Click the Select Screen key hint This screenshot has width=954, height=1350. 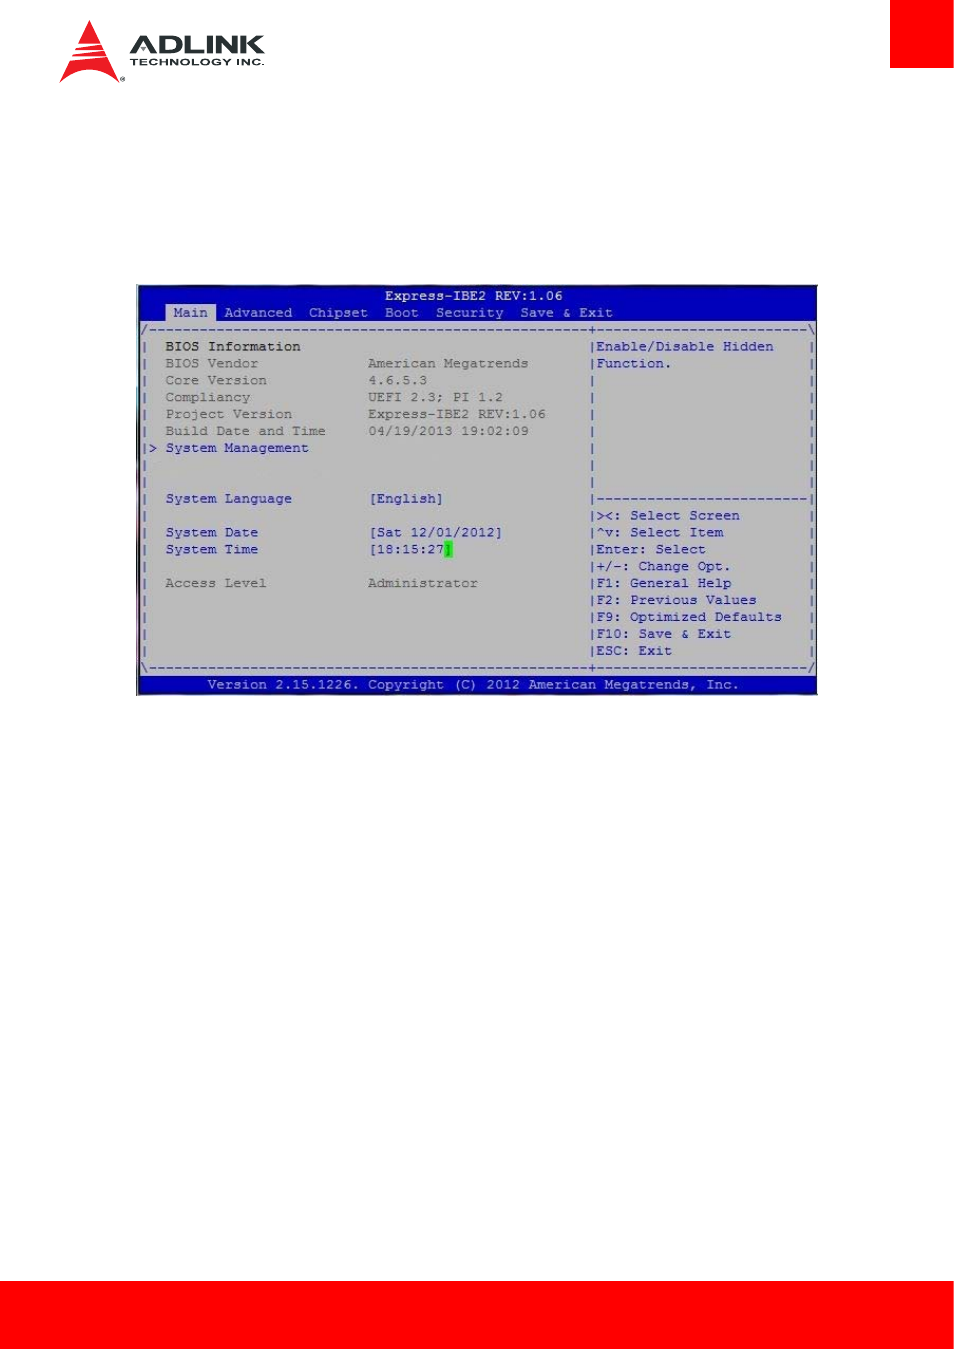[x=668, y=516]
